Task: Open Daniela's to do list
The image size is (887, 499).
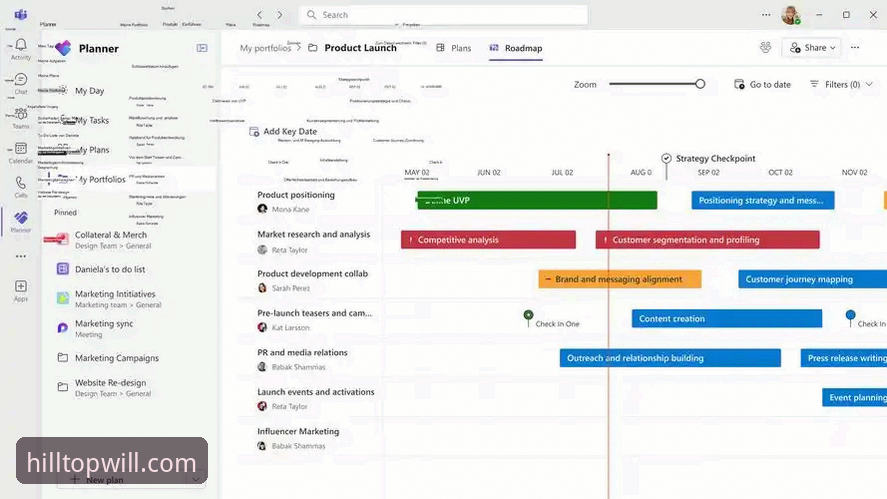Action: point(110,269)
